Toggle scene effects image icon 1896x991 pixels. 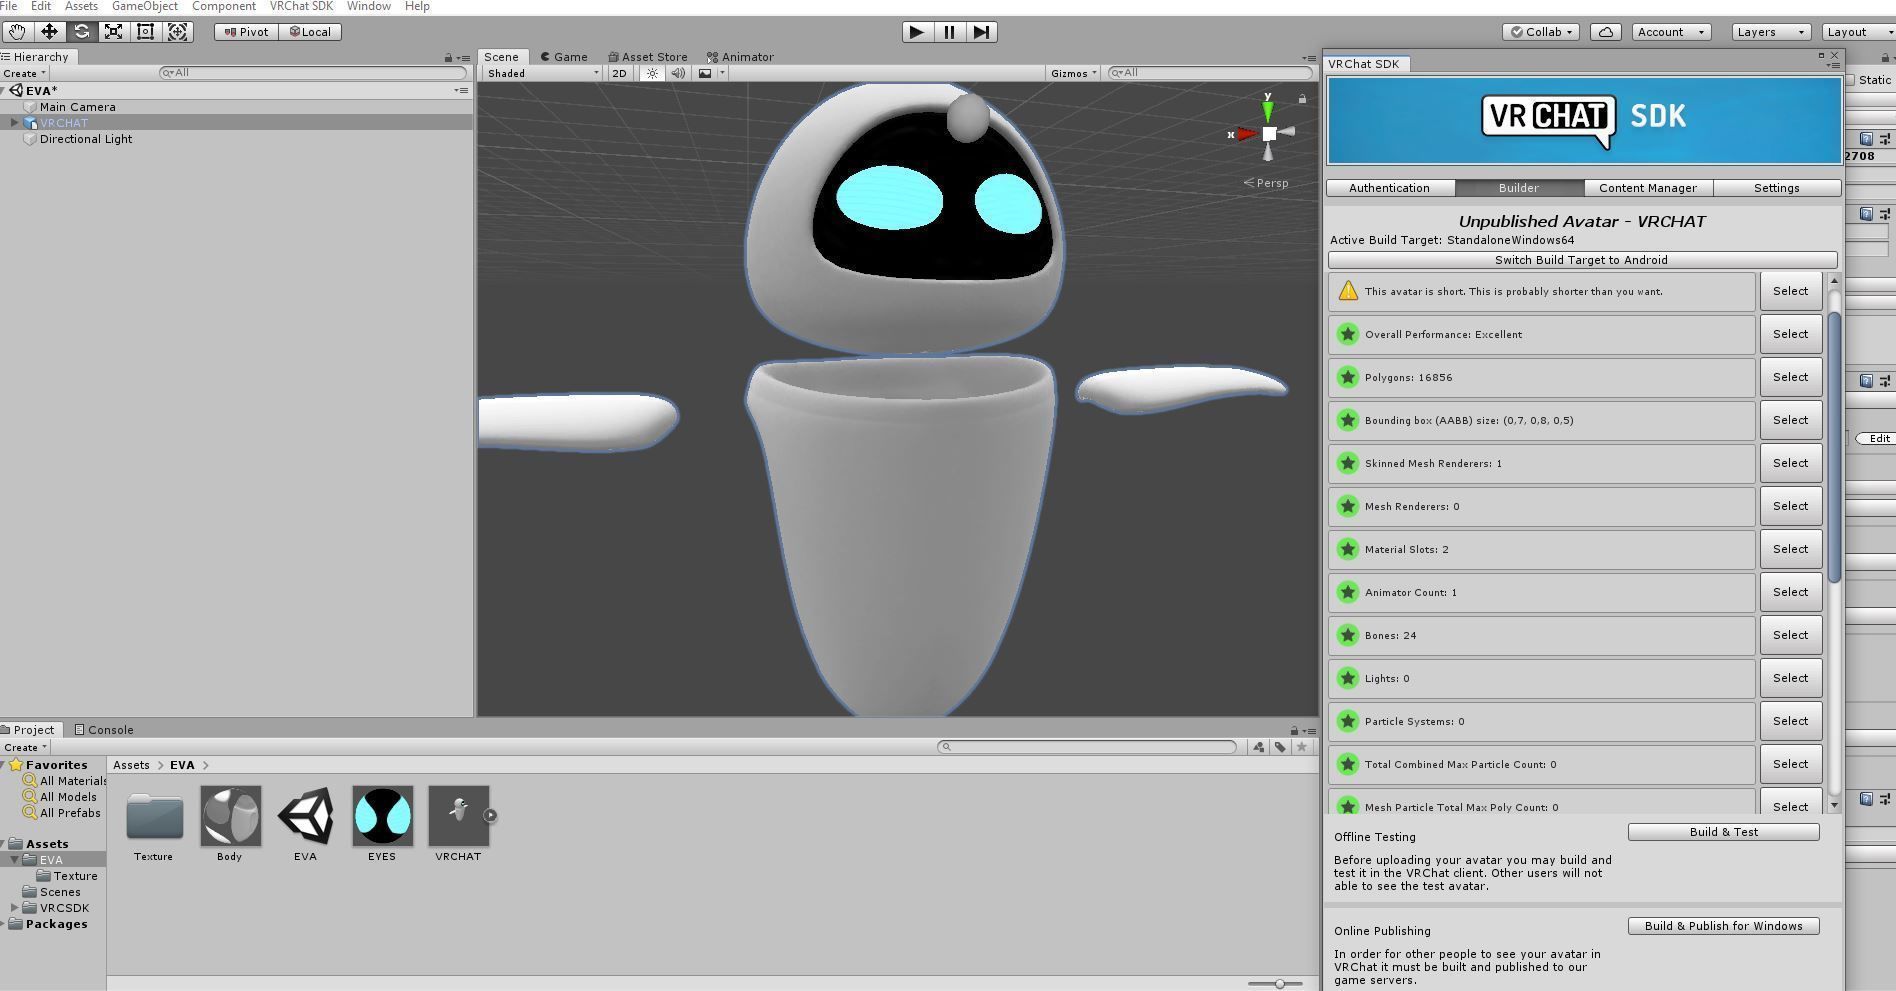(x=705, y=73)
